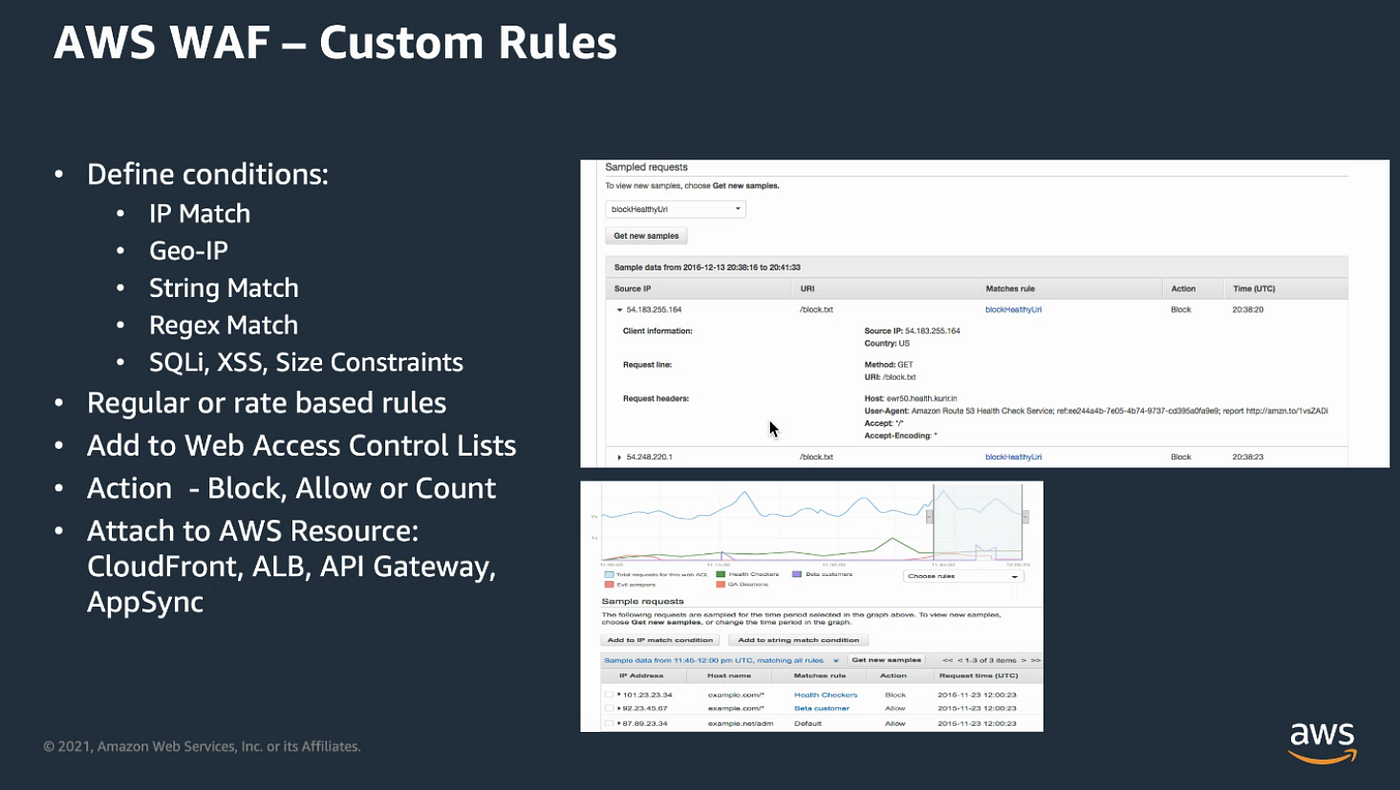Expand the 54.248.220.1 request row
Viewport: 1400px width, 790px height.
coord(619,457)
